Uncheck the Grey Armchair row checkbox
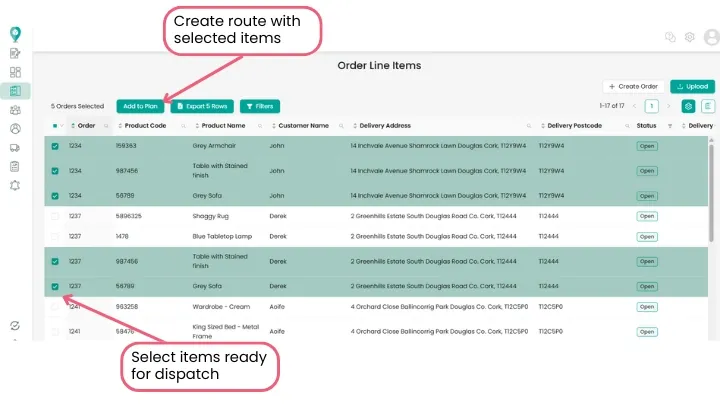720x405 pixels. 55,146
